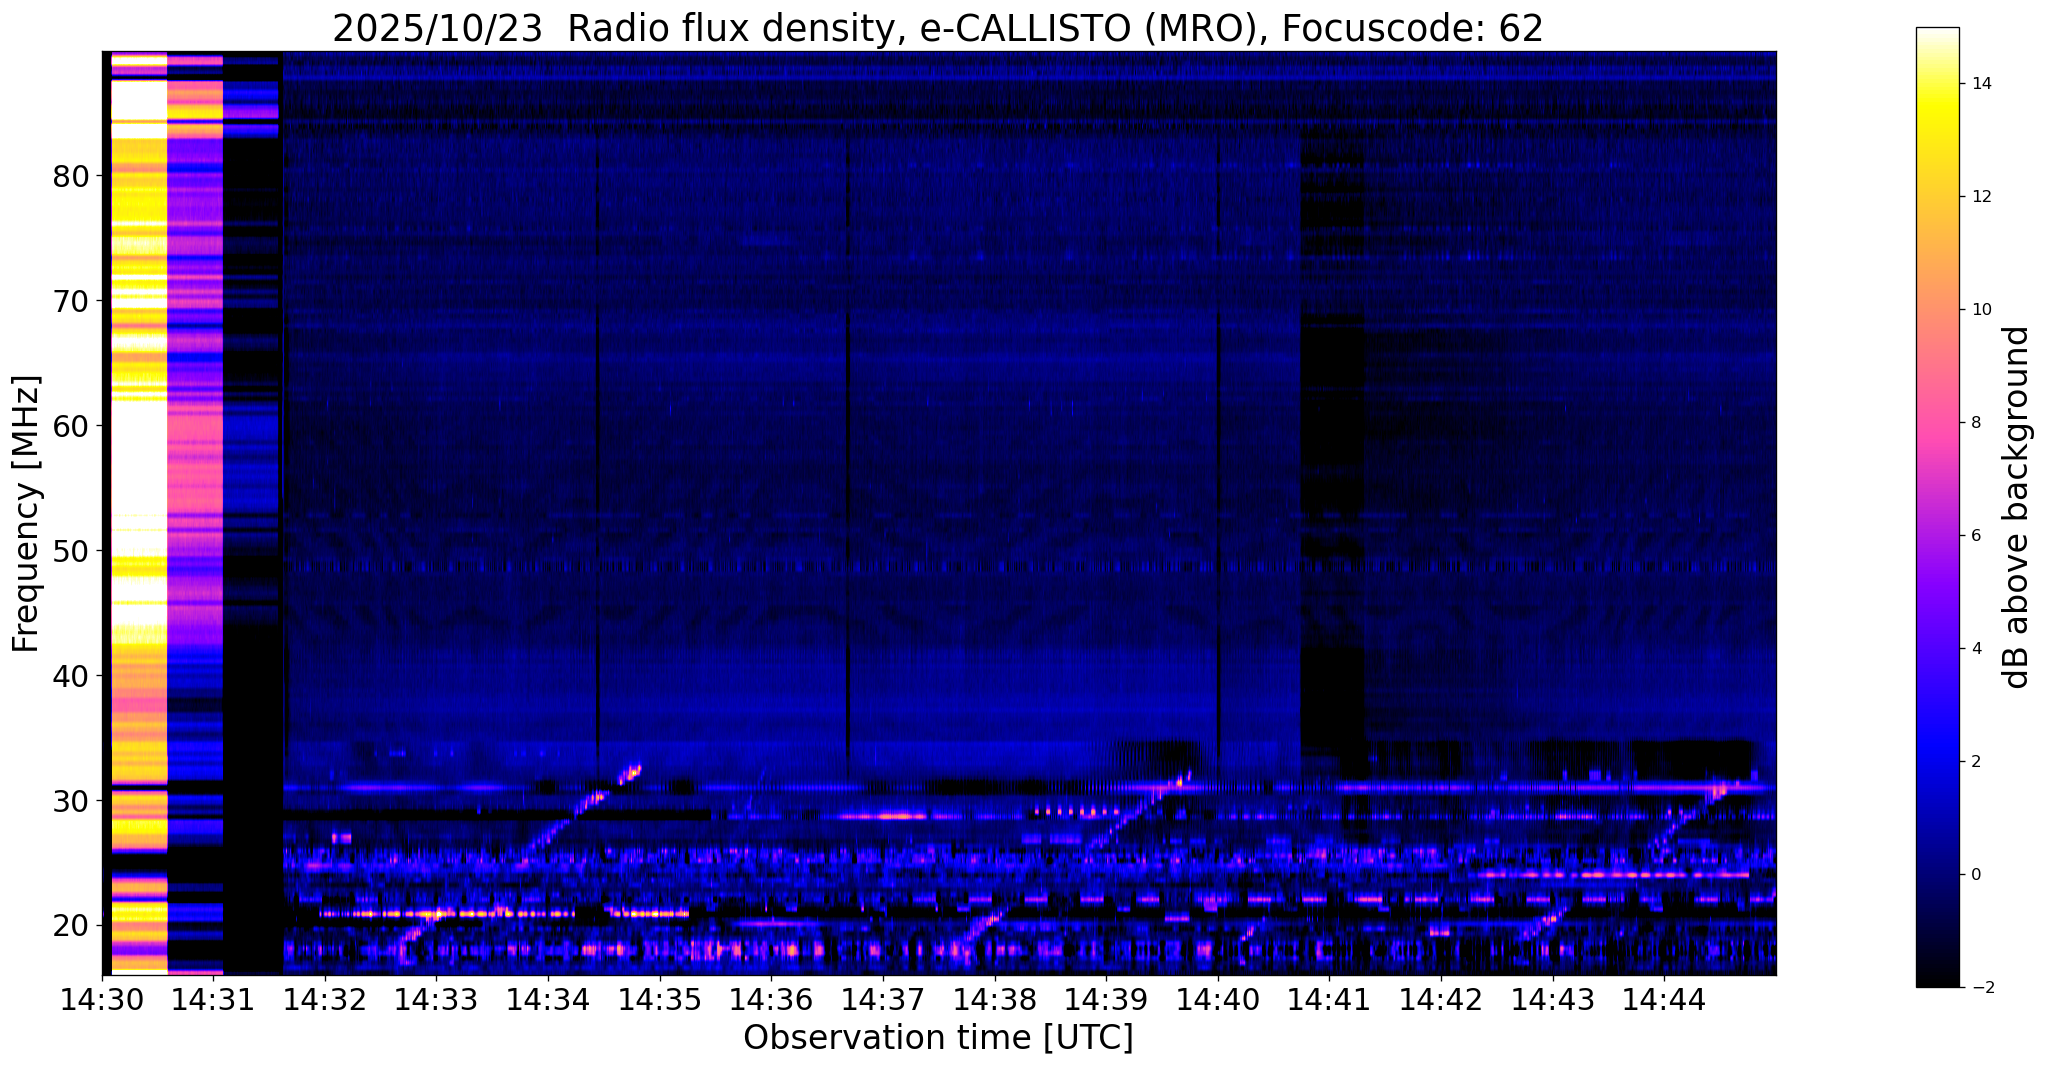
Task: Click the 14:43 time tick label
Action: pyautogui.click(x=1552, y=998)
